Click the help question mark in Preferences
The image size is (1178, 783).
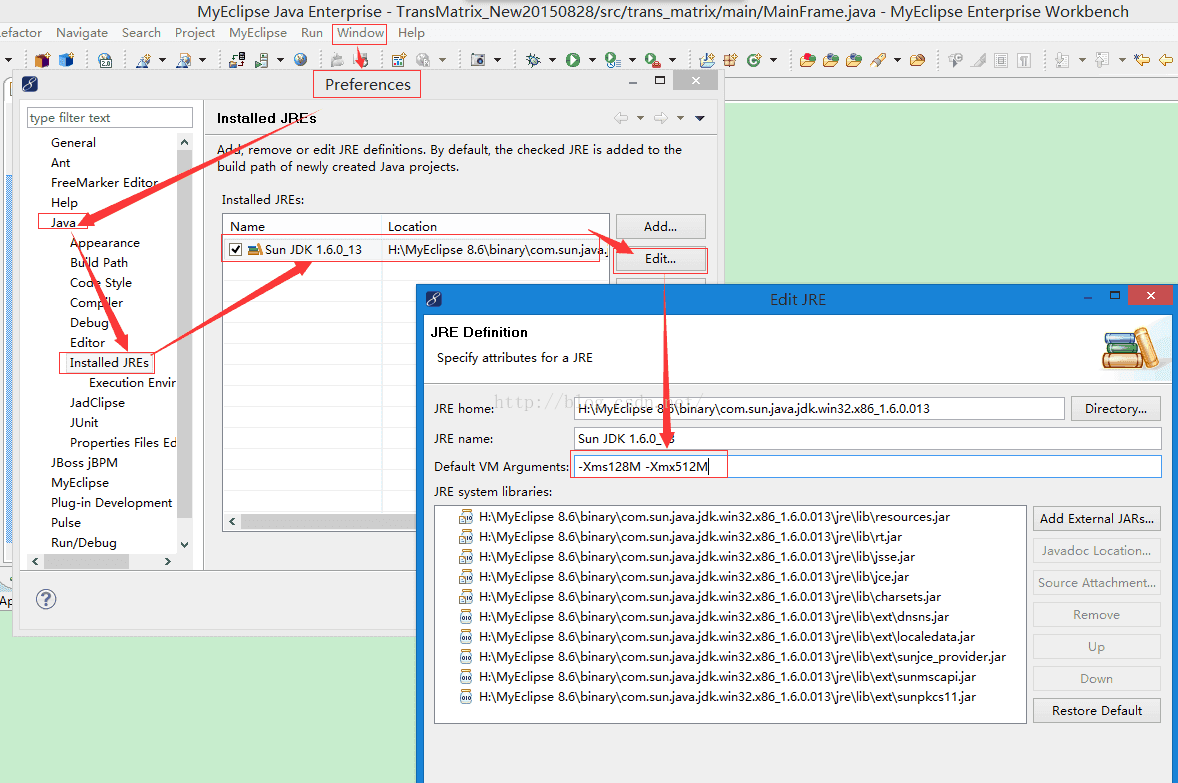[x=46, y=599]
